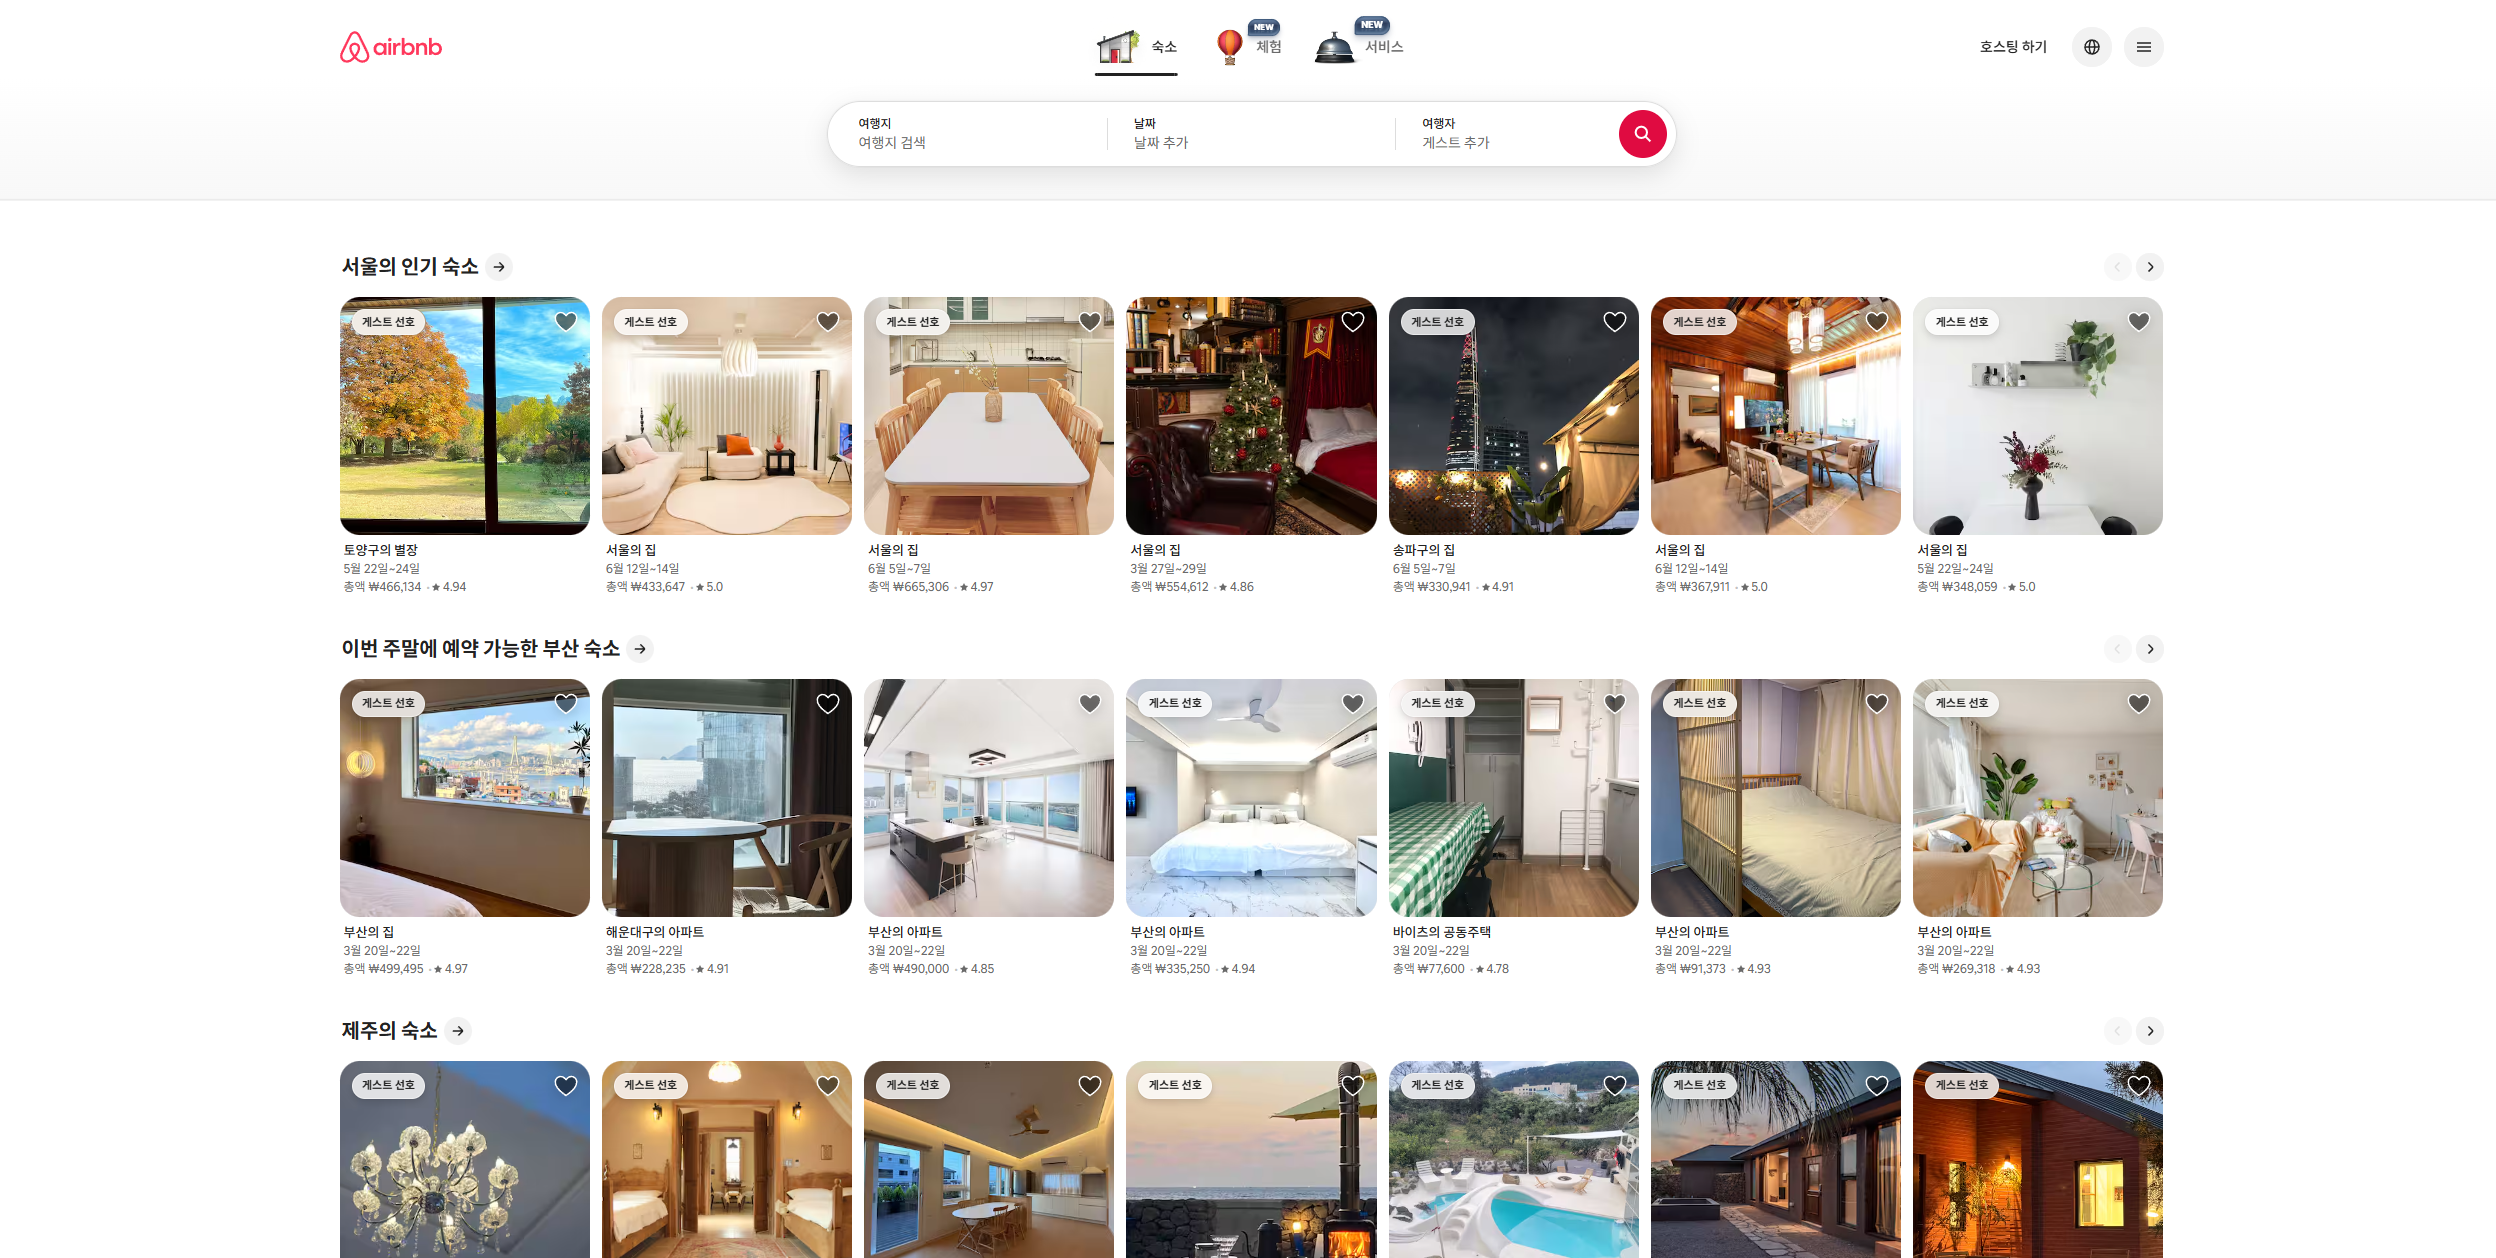Open the hamburger main menu
This screenshot has width=2496, height=1258.
pos(2143,47)
